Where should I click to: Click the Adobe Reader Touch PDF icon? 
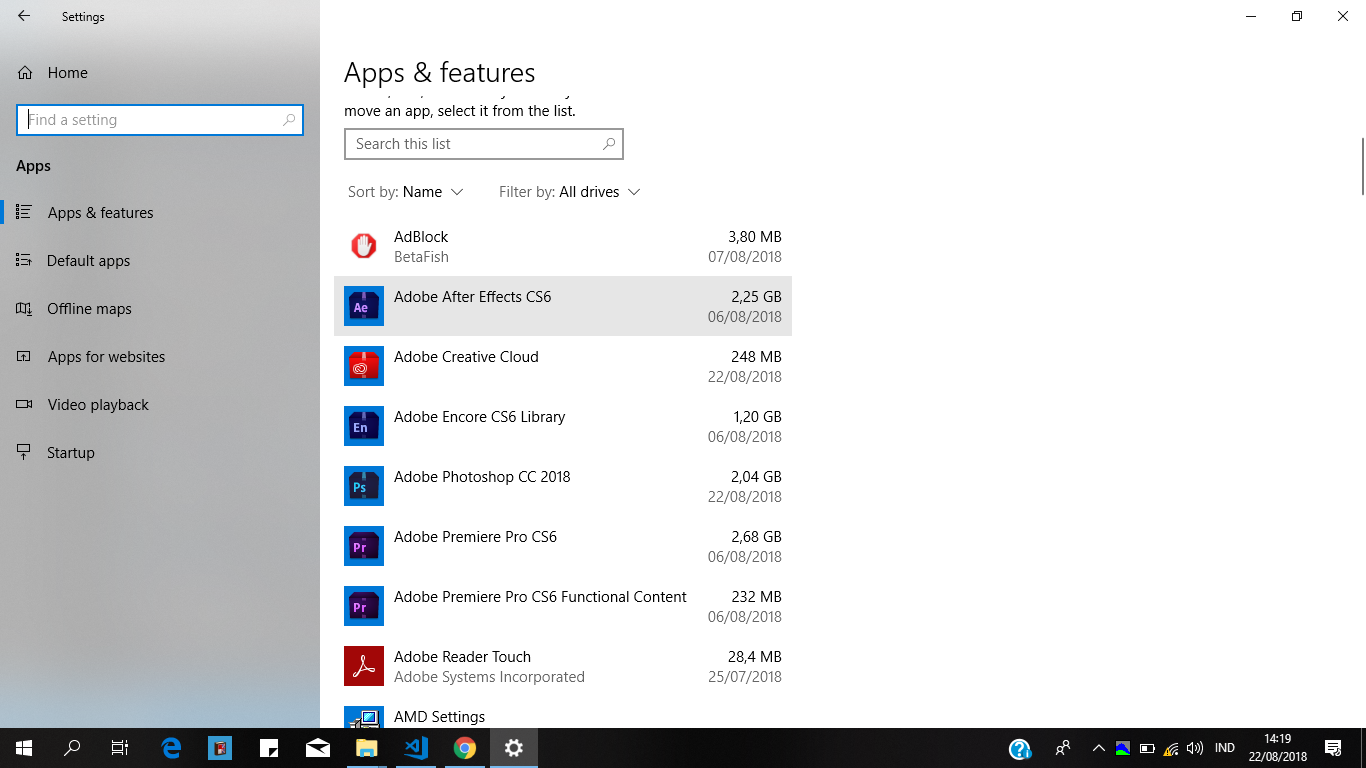pos(364,666)
